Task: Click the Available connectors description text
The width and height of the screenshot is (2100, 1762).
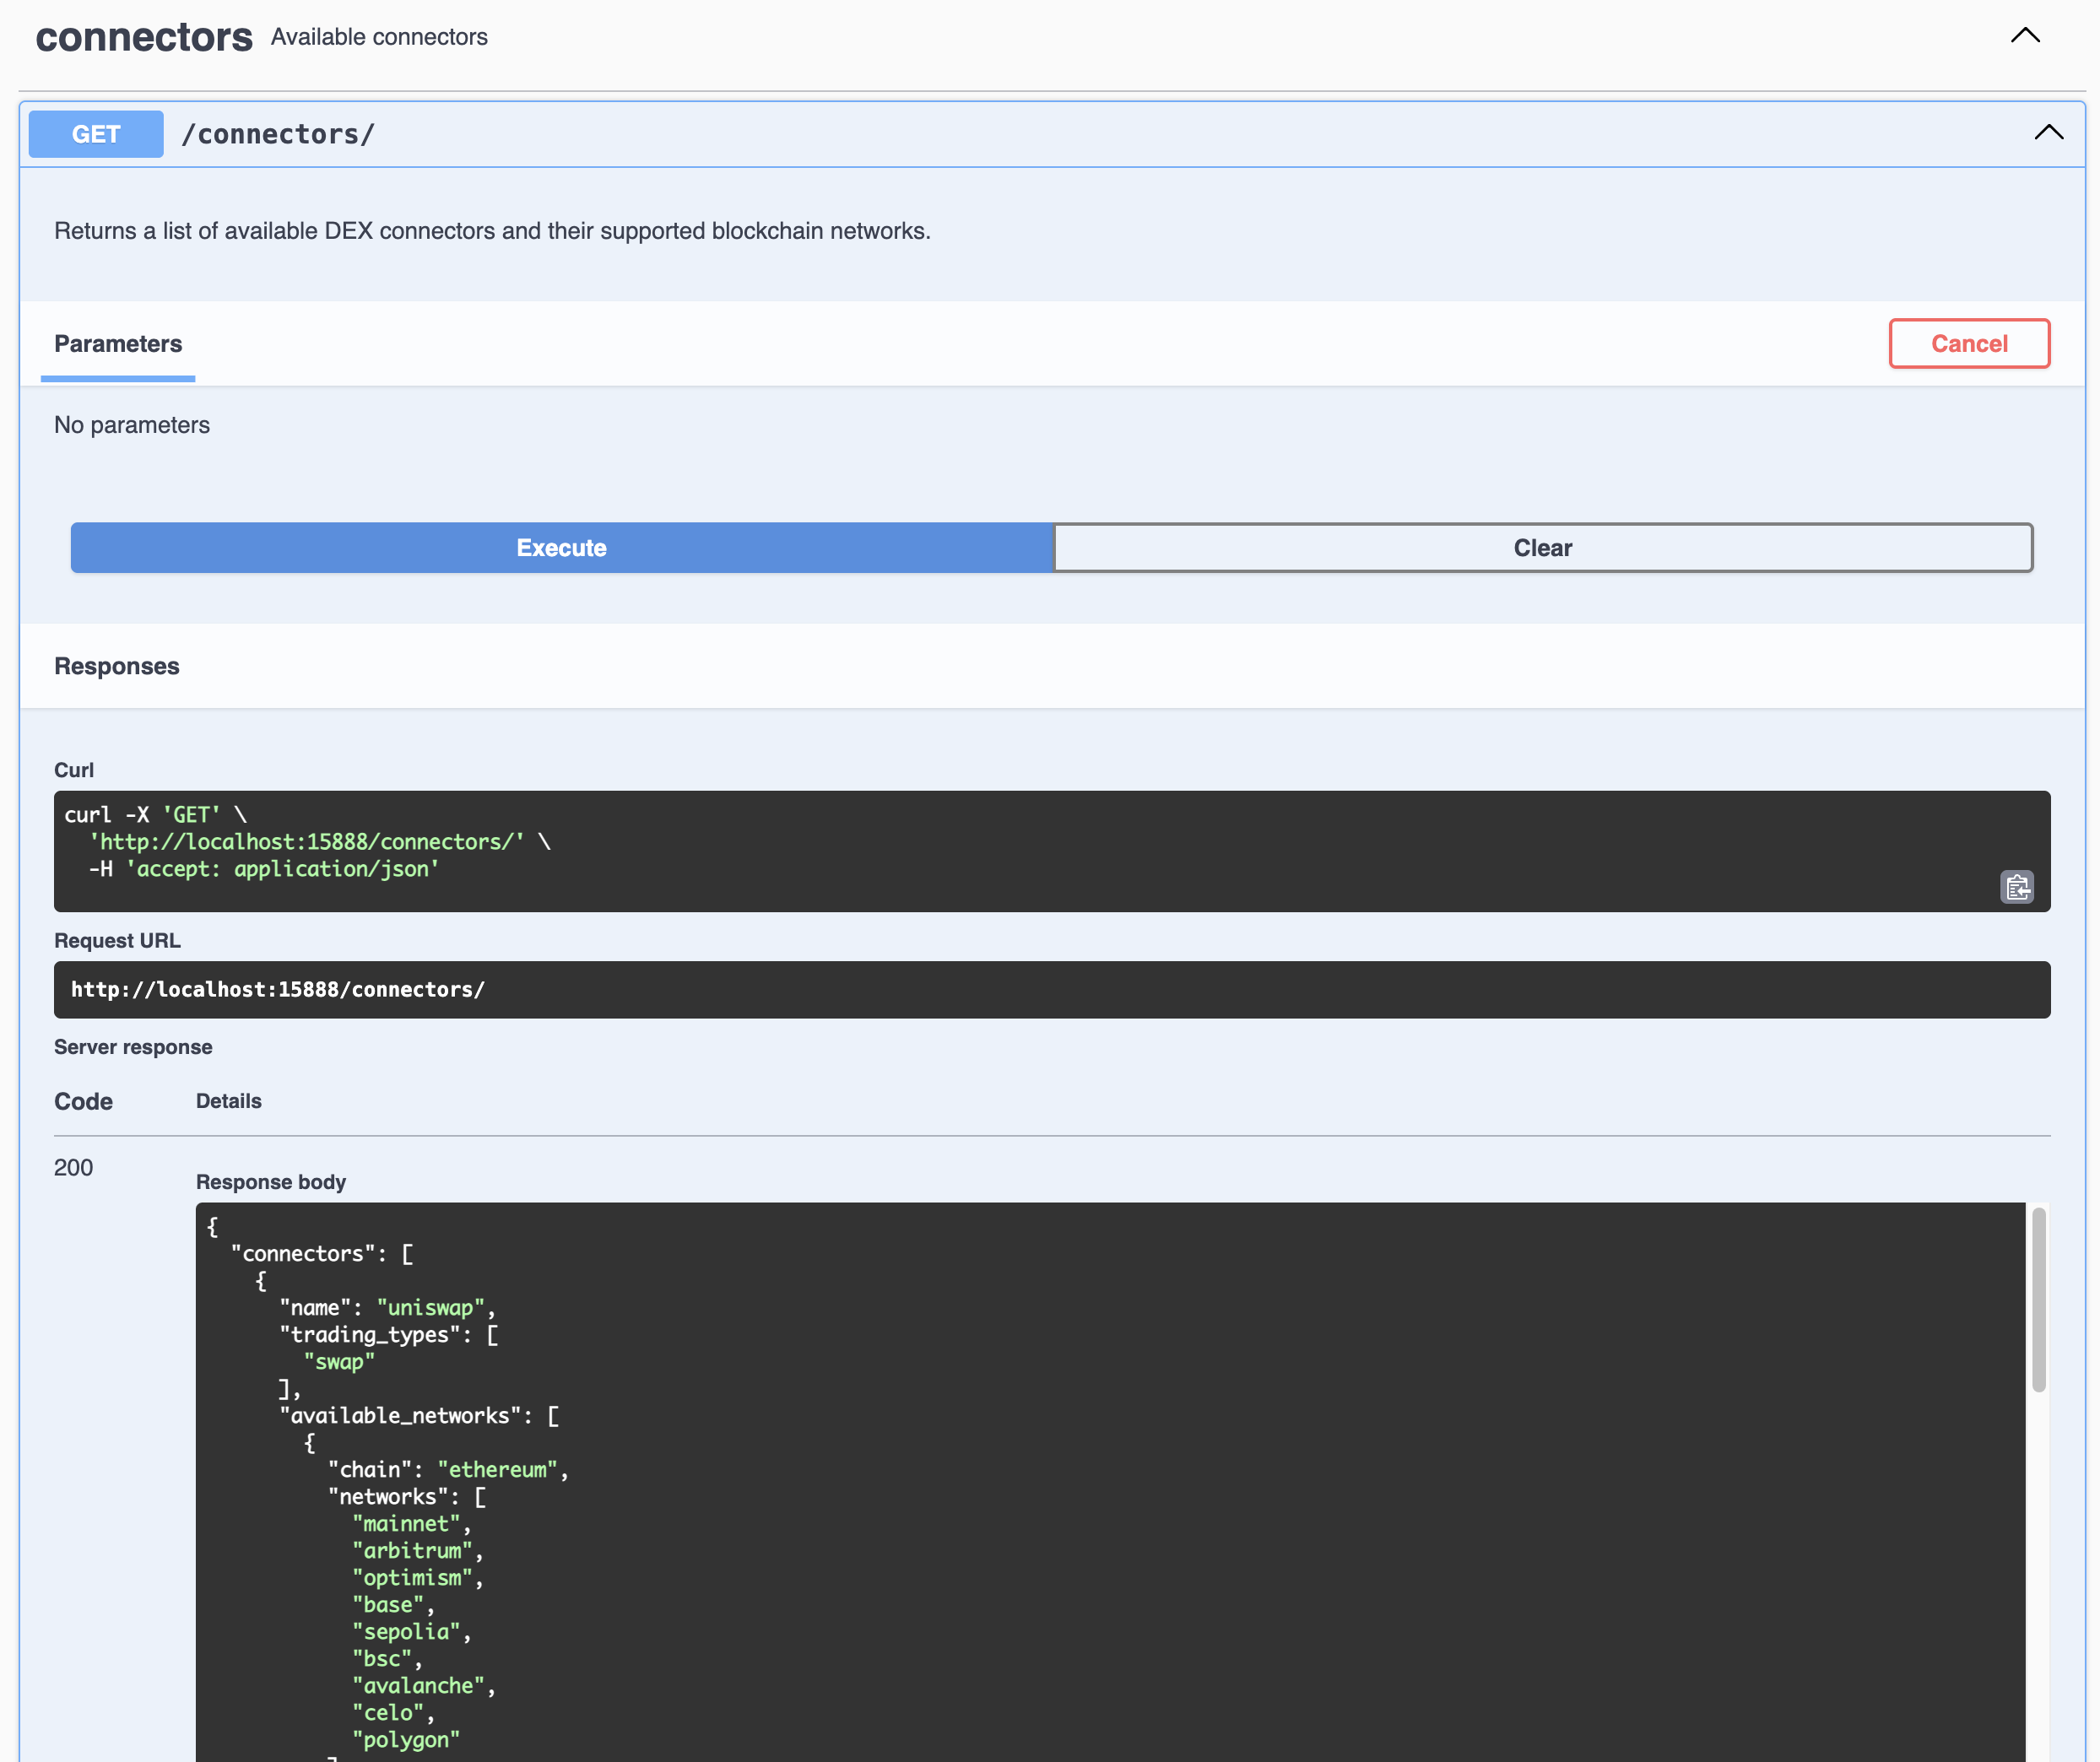Action: (x=379, y=37)
